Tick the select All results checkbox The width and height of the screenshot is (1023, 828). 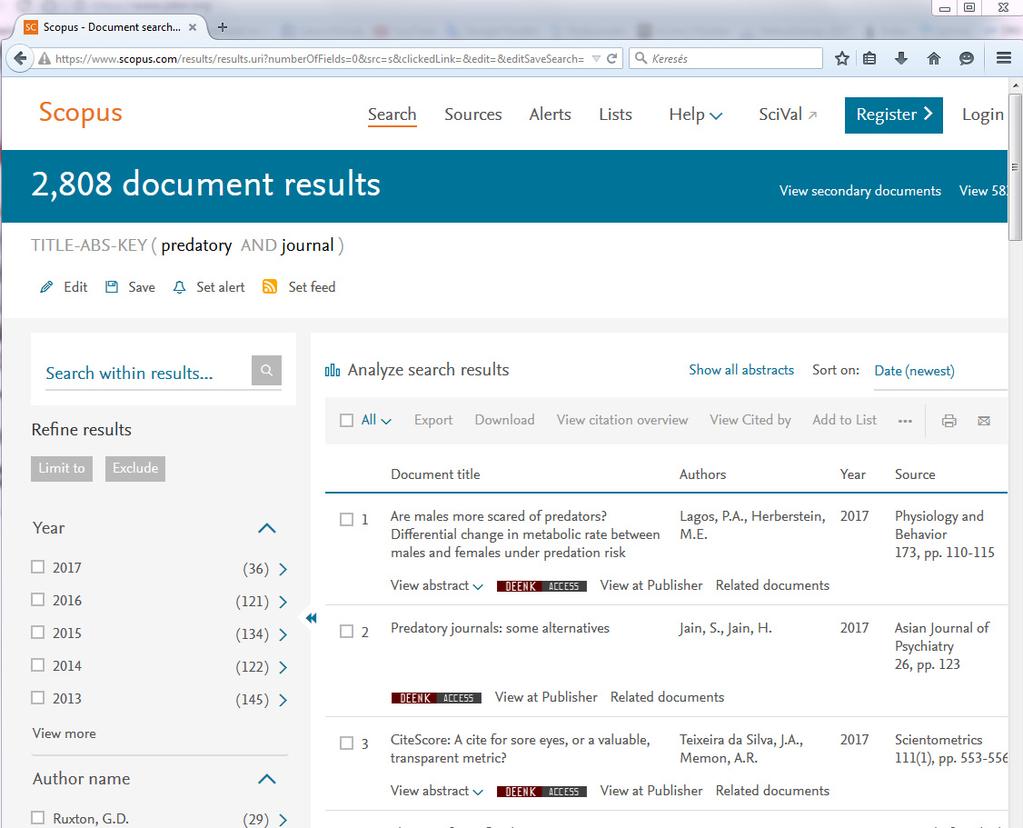pos(346,420)
